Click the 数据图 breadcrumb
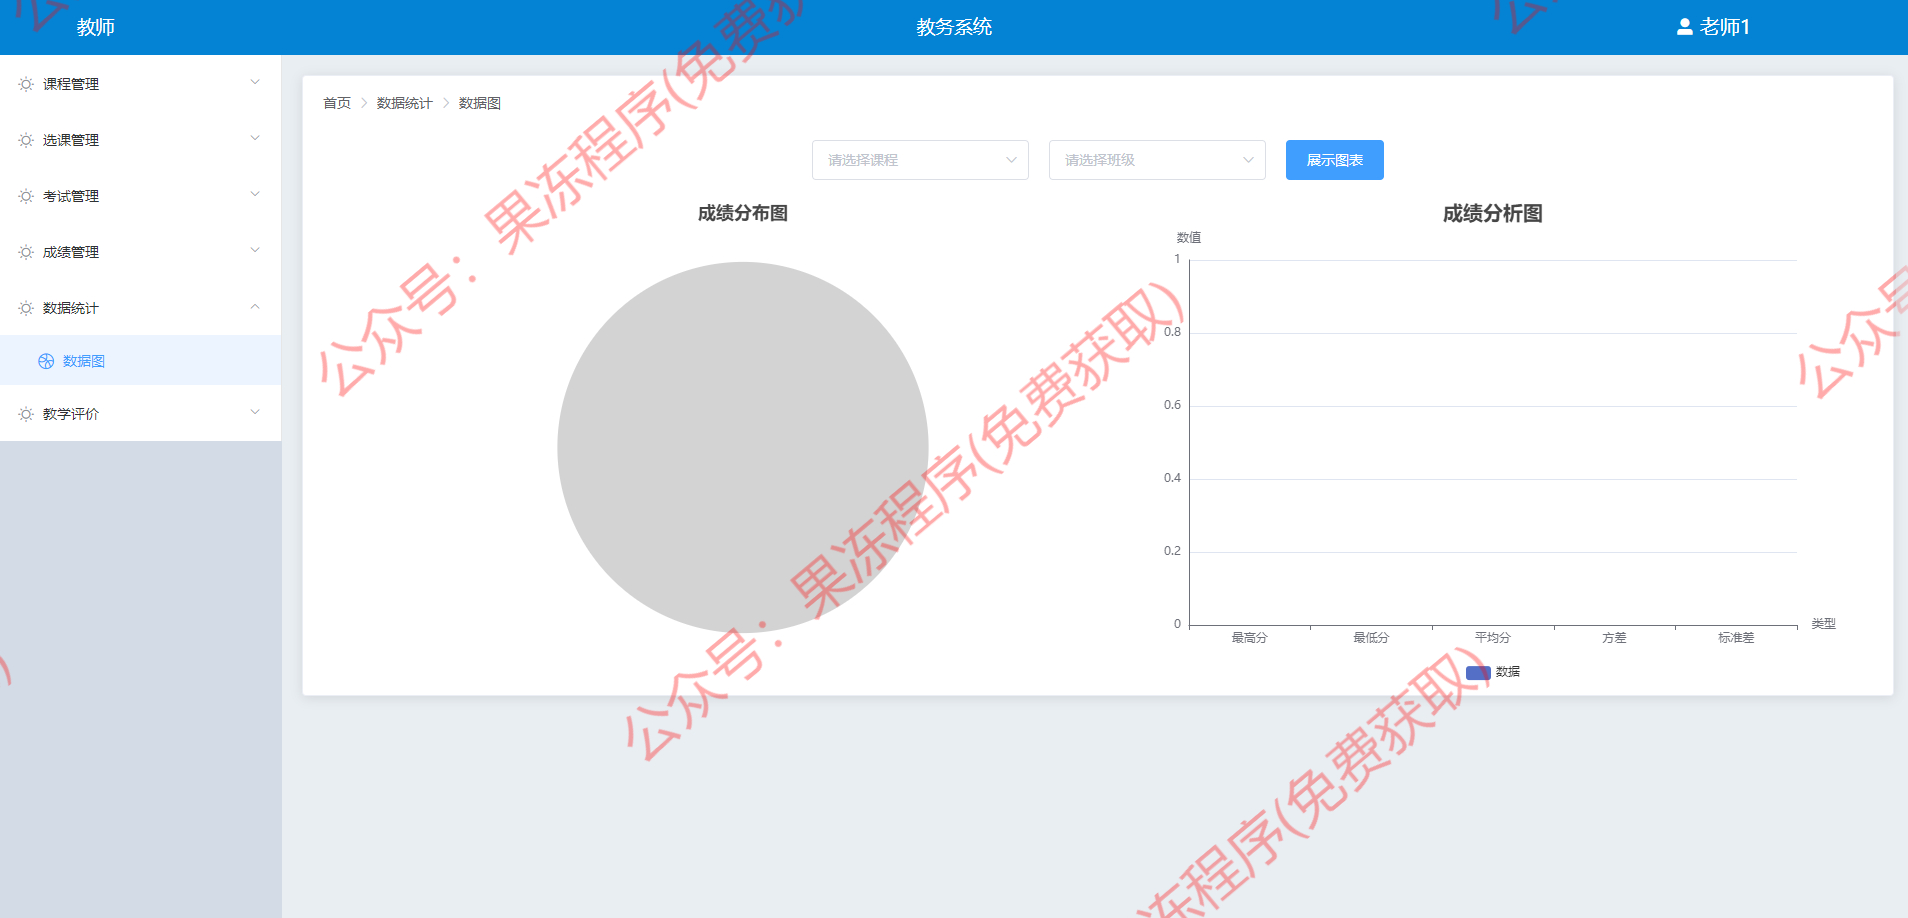1908x918 pixels. pos(480,103)
